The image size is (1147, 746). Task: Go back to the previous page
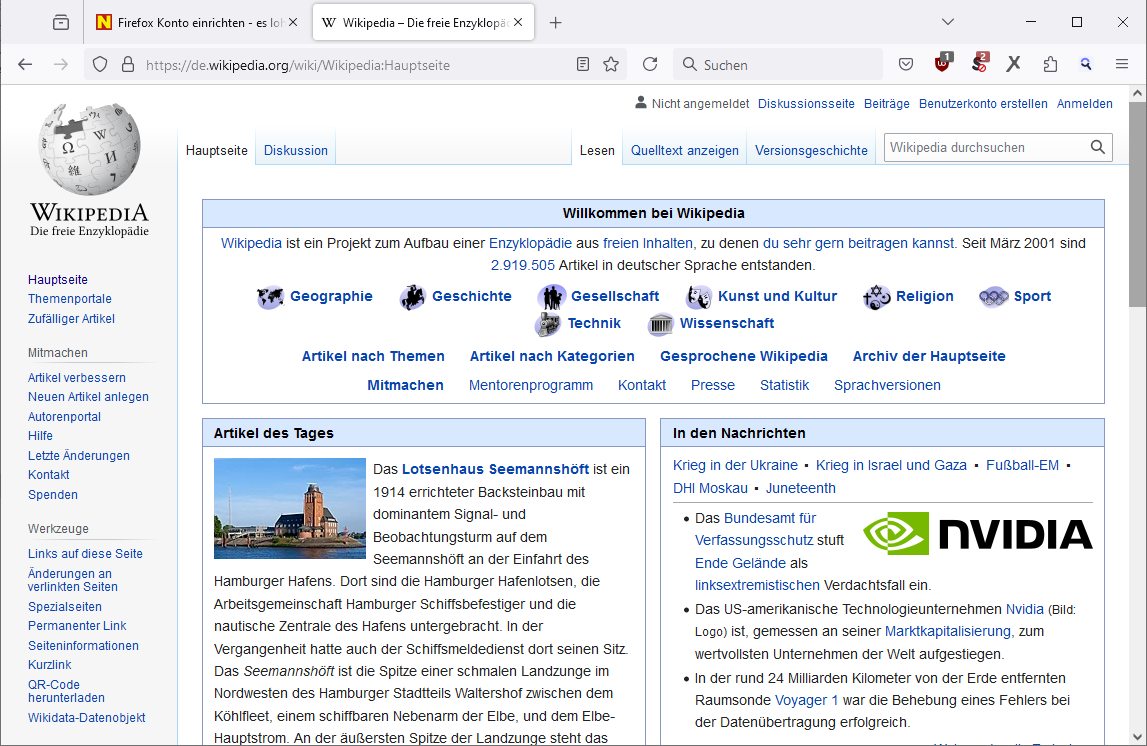coord(25,64)
